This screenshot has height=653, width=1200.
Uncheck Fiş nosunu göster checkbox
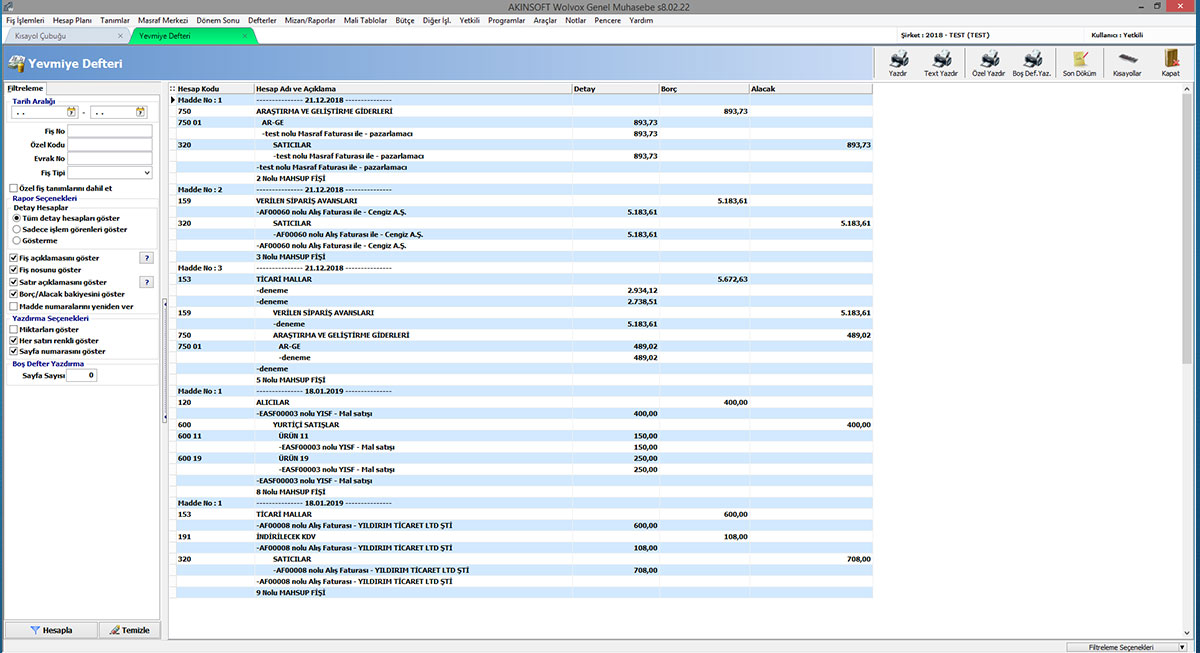pos(14,270)
